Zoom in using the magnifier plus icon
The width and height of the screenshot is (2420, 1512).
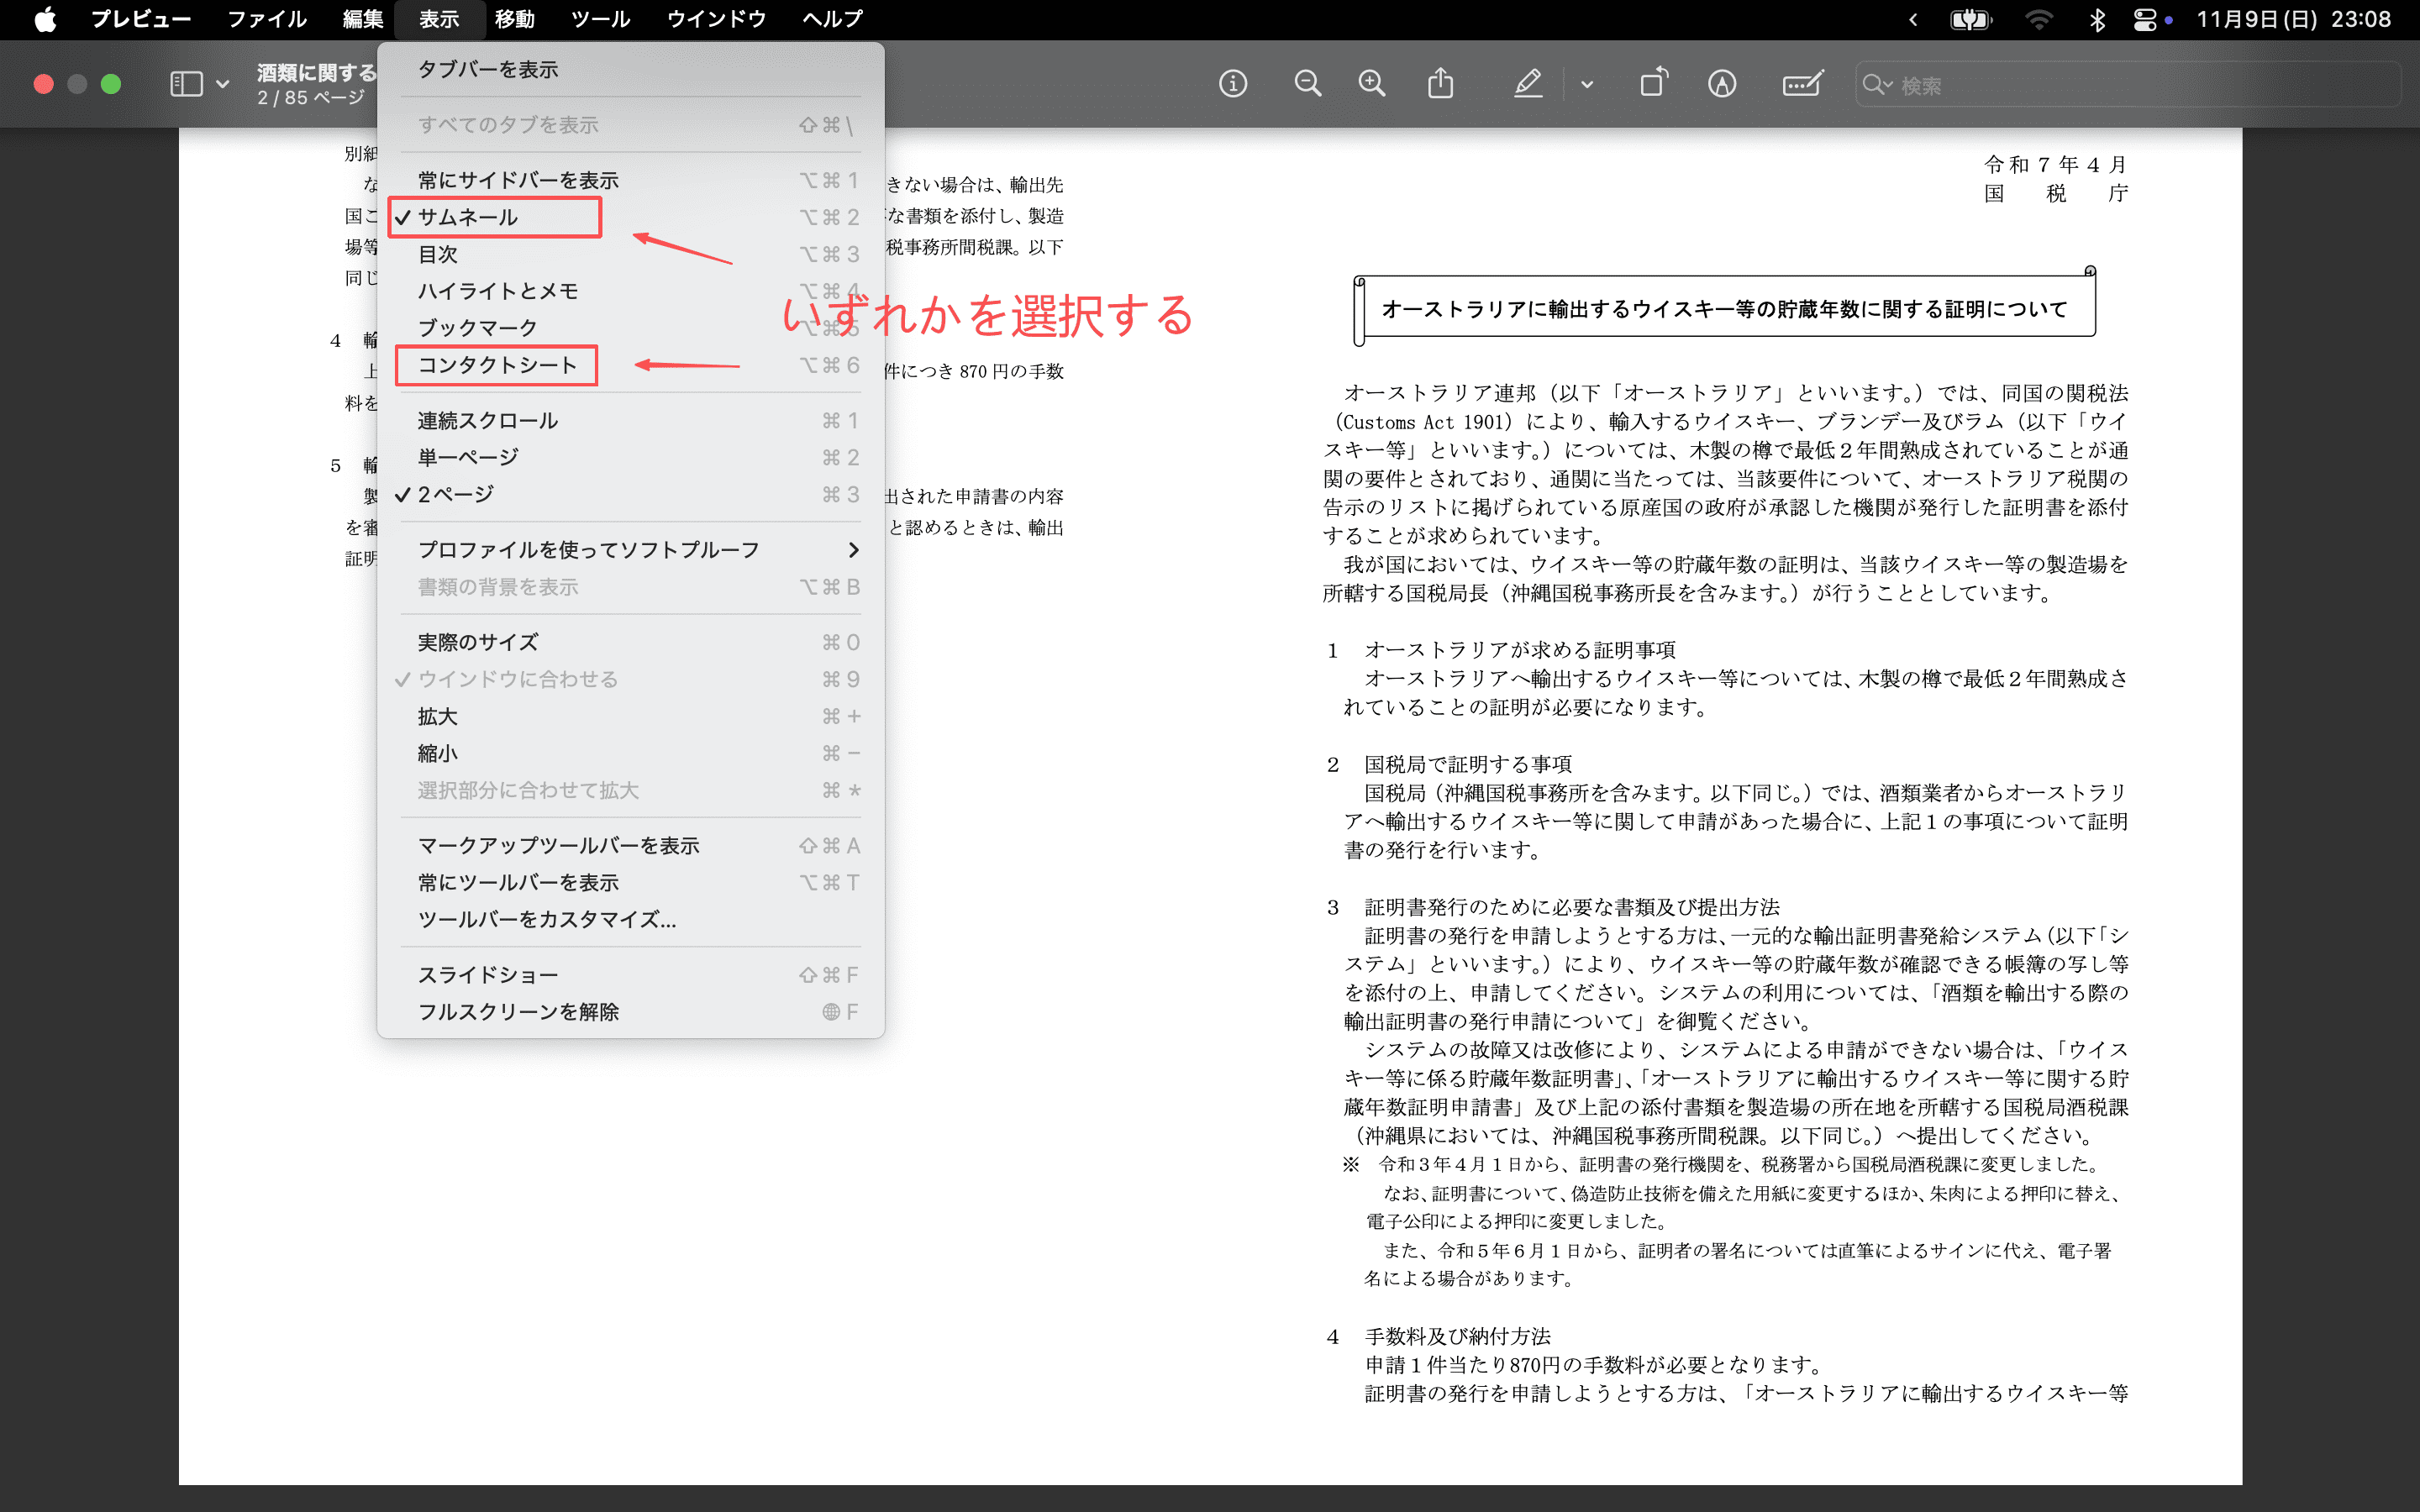click(1371, 84)
